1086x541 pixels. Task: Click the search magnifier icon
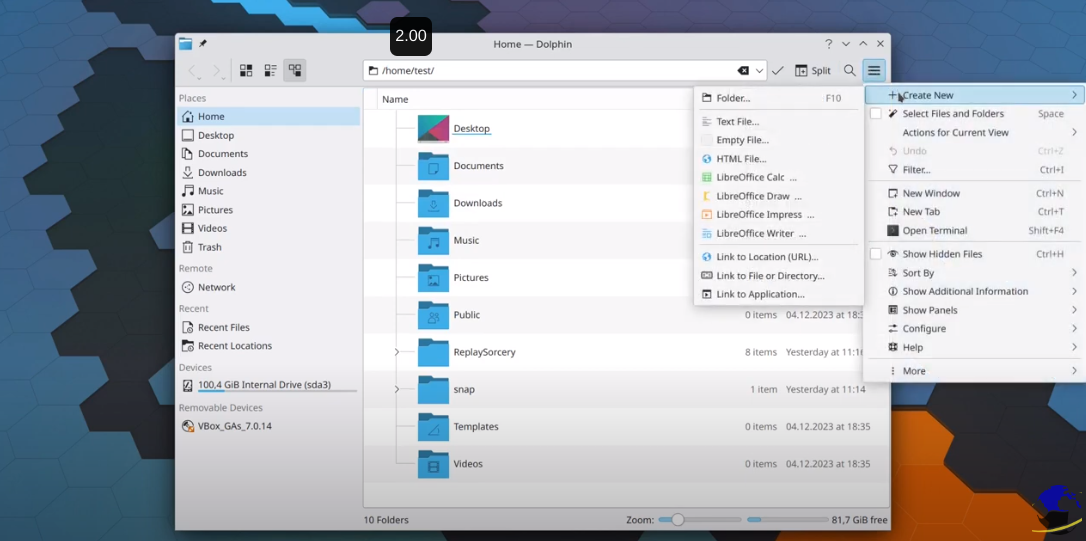(x=849, y=71)
